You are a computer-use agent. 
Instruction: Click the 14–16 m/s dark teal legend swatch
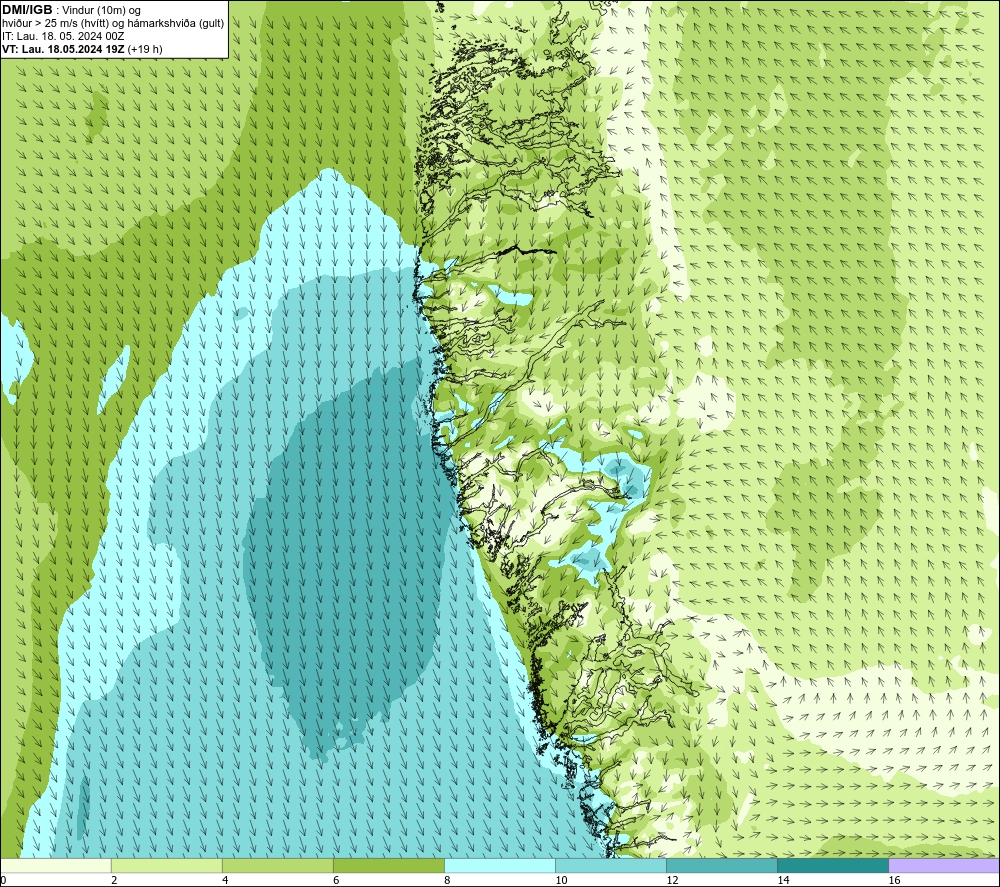pos(833,865)
